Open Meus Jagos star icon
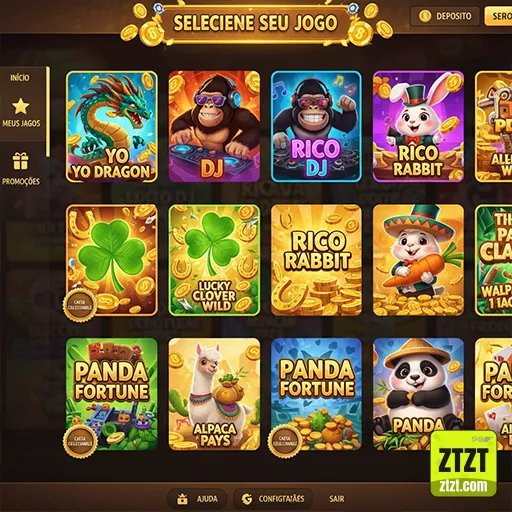The width and height of the screenshot is (512, 512). click(21, 106)
